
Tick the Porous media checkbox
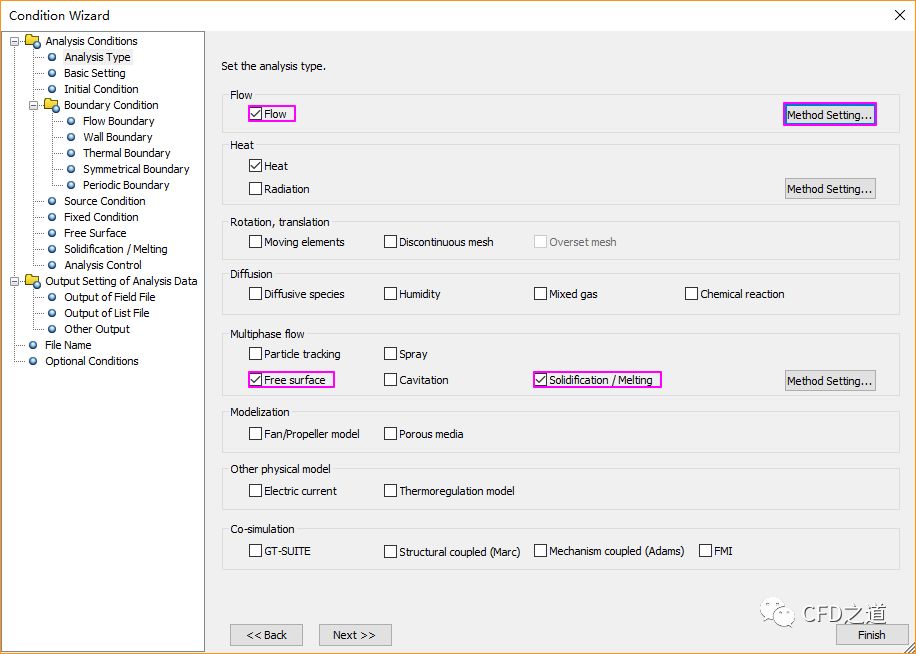coord(391,434)
